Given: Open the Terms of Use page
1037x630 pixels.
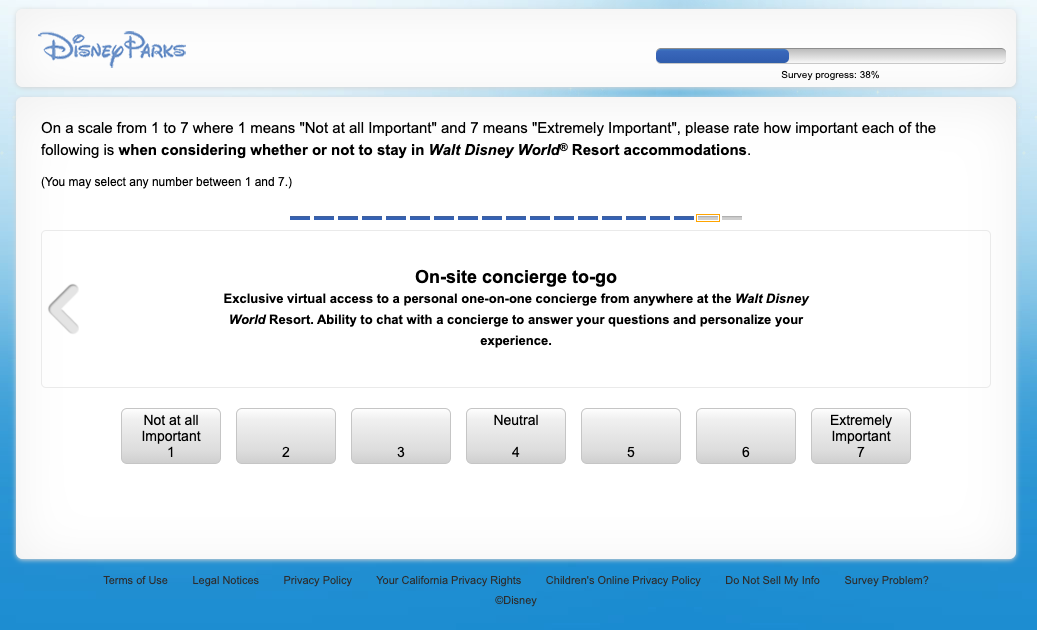Looking at the screenshot, I should [135, 580].
